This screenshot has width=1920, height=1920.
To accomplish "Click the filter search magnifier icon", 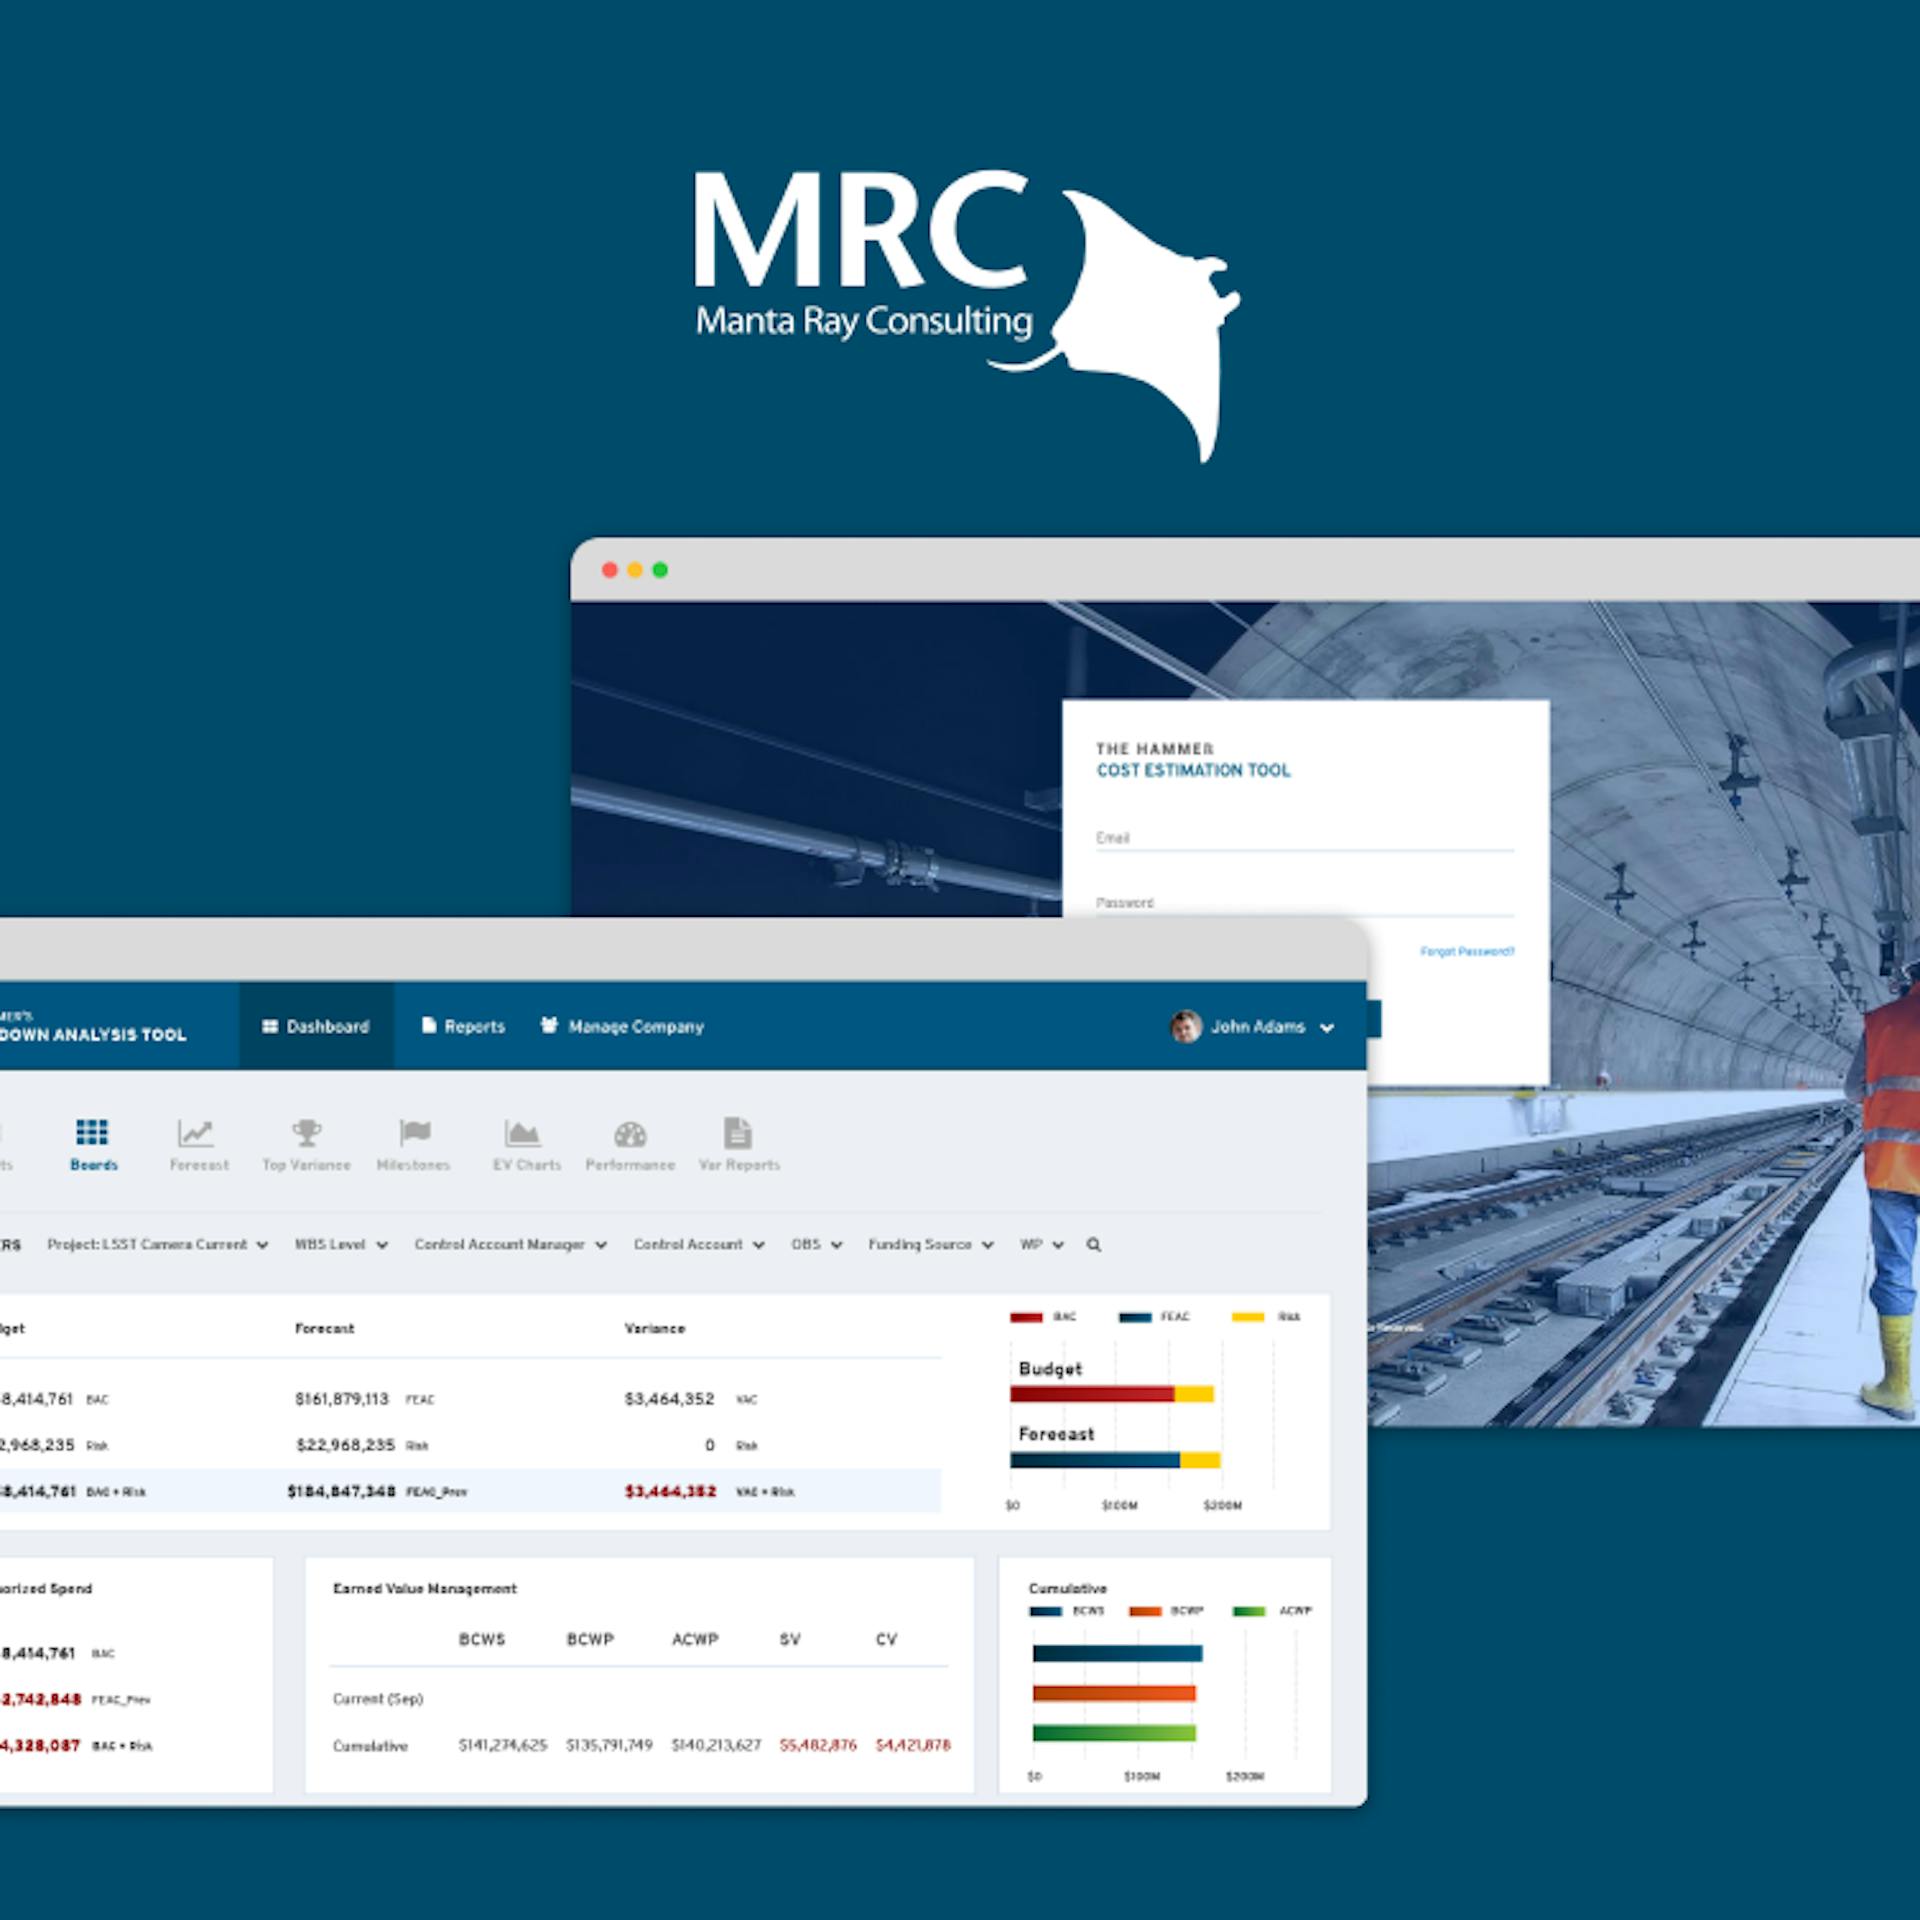I will (x=1094, y=1245).
